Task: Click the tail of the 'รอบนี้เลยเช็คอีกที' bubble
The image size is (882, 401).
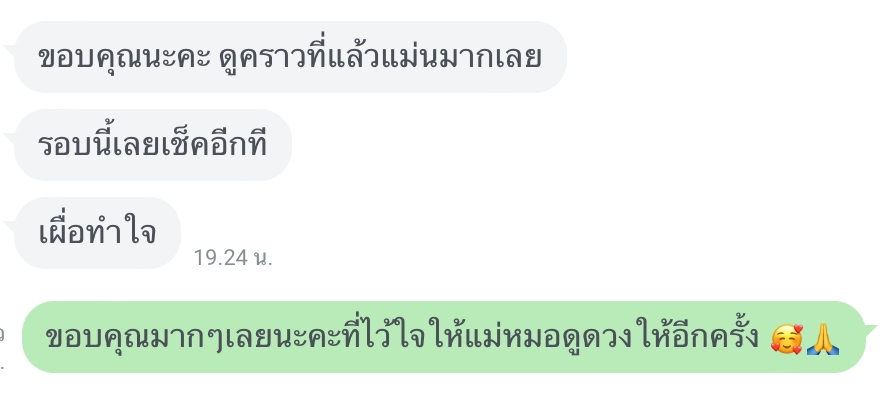Action: pyautogui.click(x=9, y=138)
